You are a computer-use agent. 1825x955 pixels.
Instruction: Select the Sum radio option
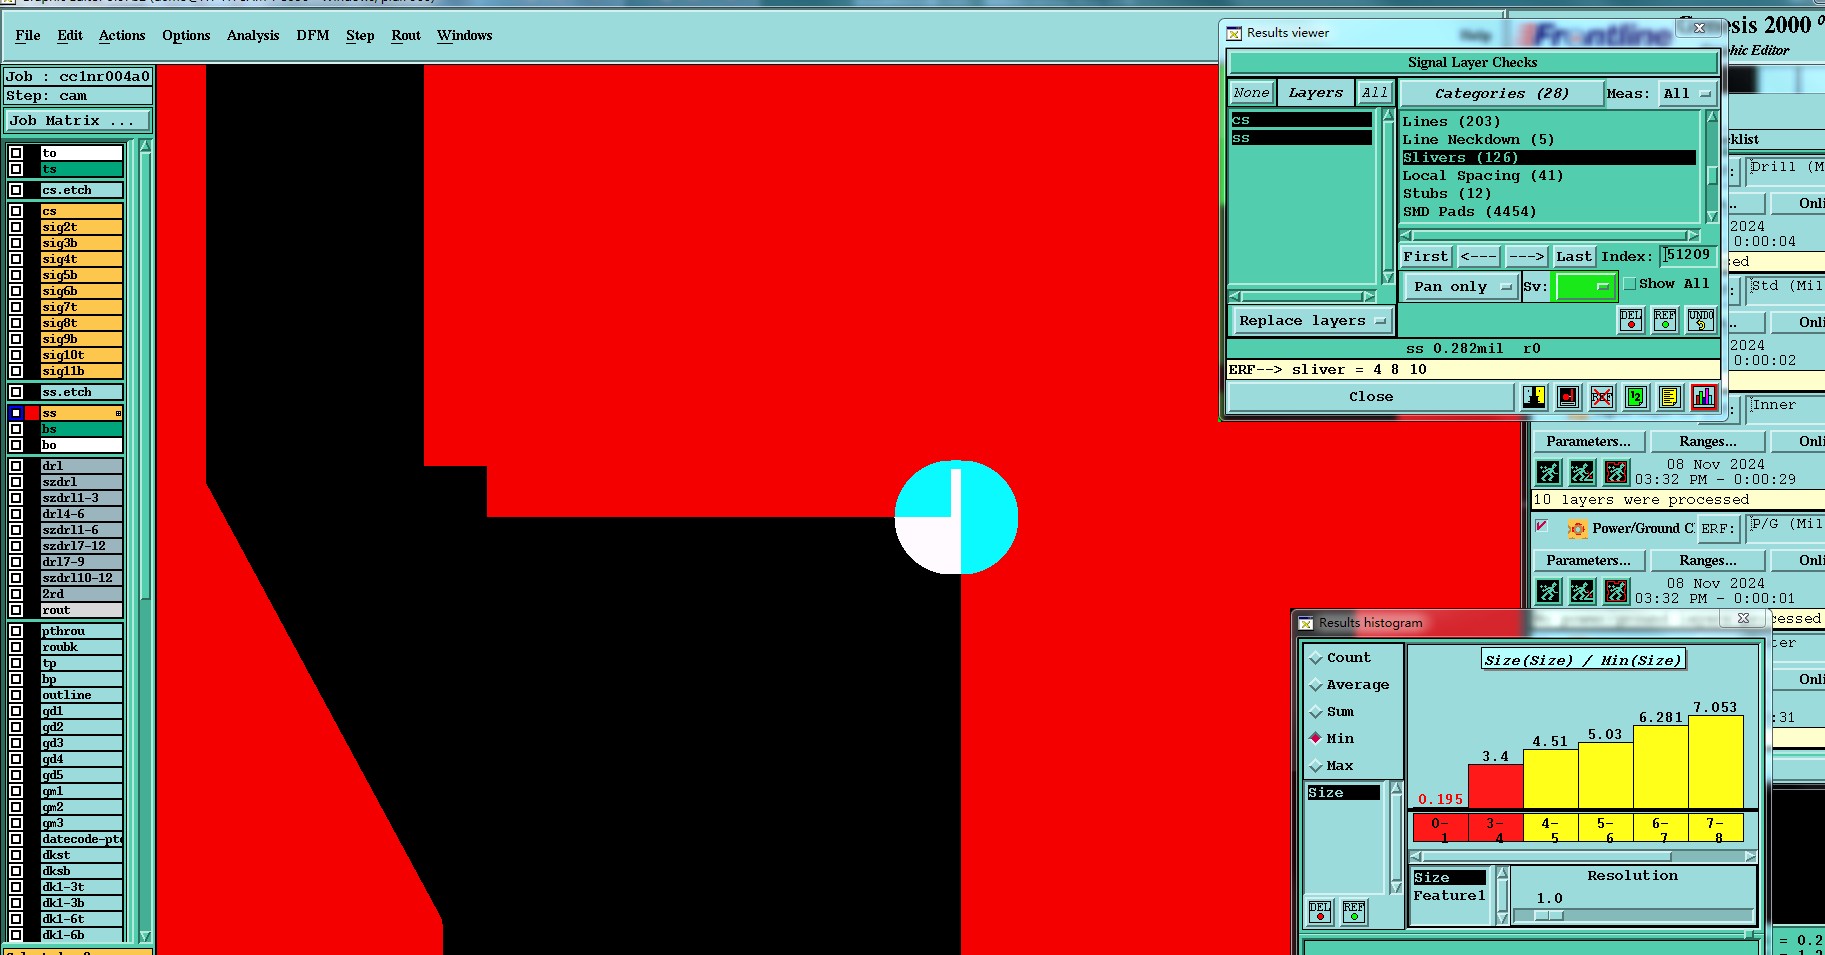pyautogui.click(x=1316, y=712)
